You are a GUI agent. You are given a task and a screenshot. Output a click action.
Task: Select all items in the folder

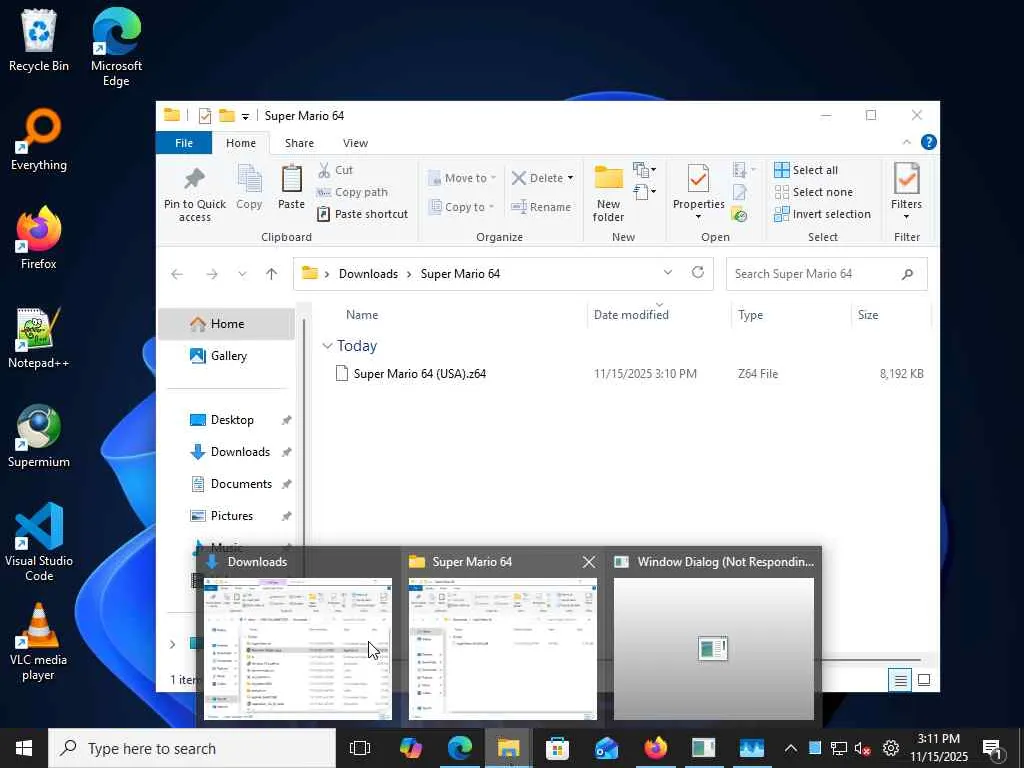pos(807,170)
